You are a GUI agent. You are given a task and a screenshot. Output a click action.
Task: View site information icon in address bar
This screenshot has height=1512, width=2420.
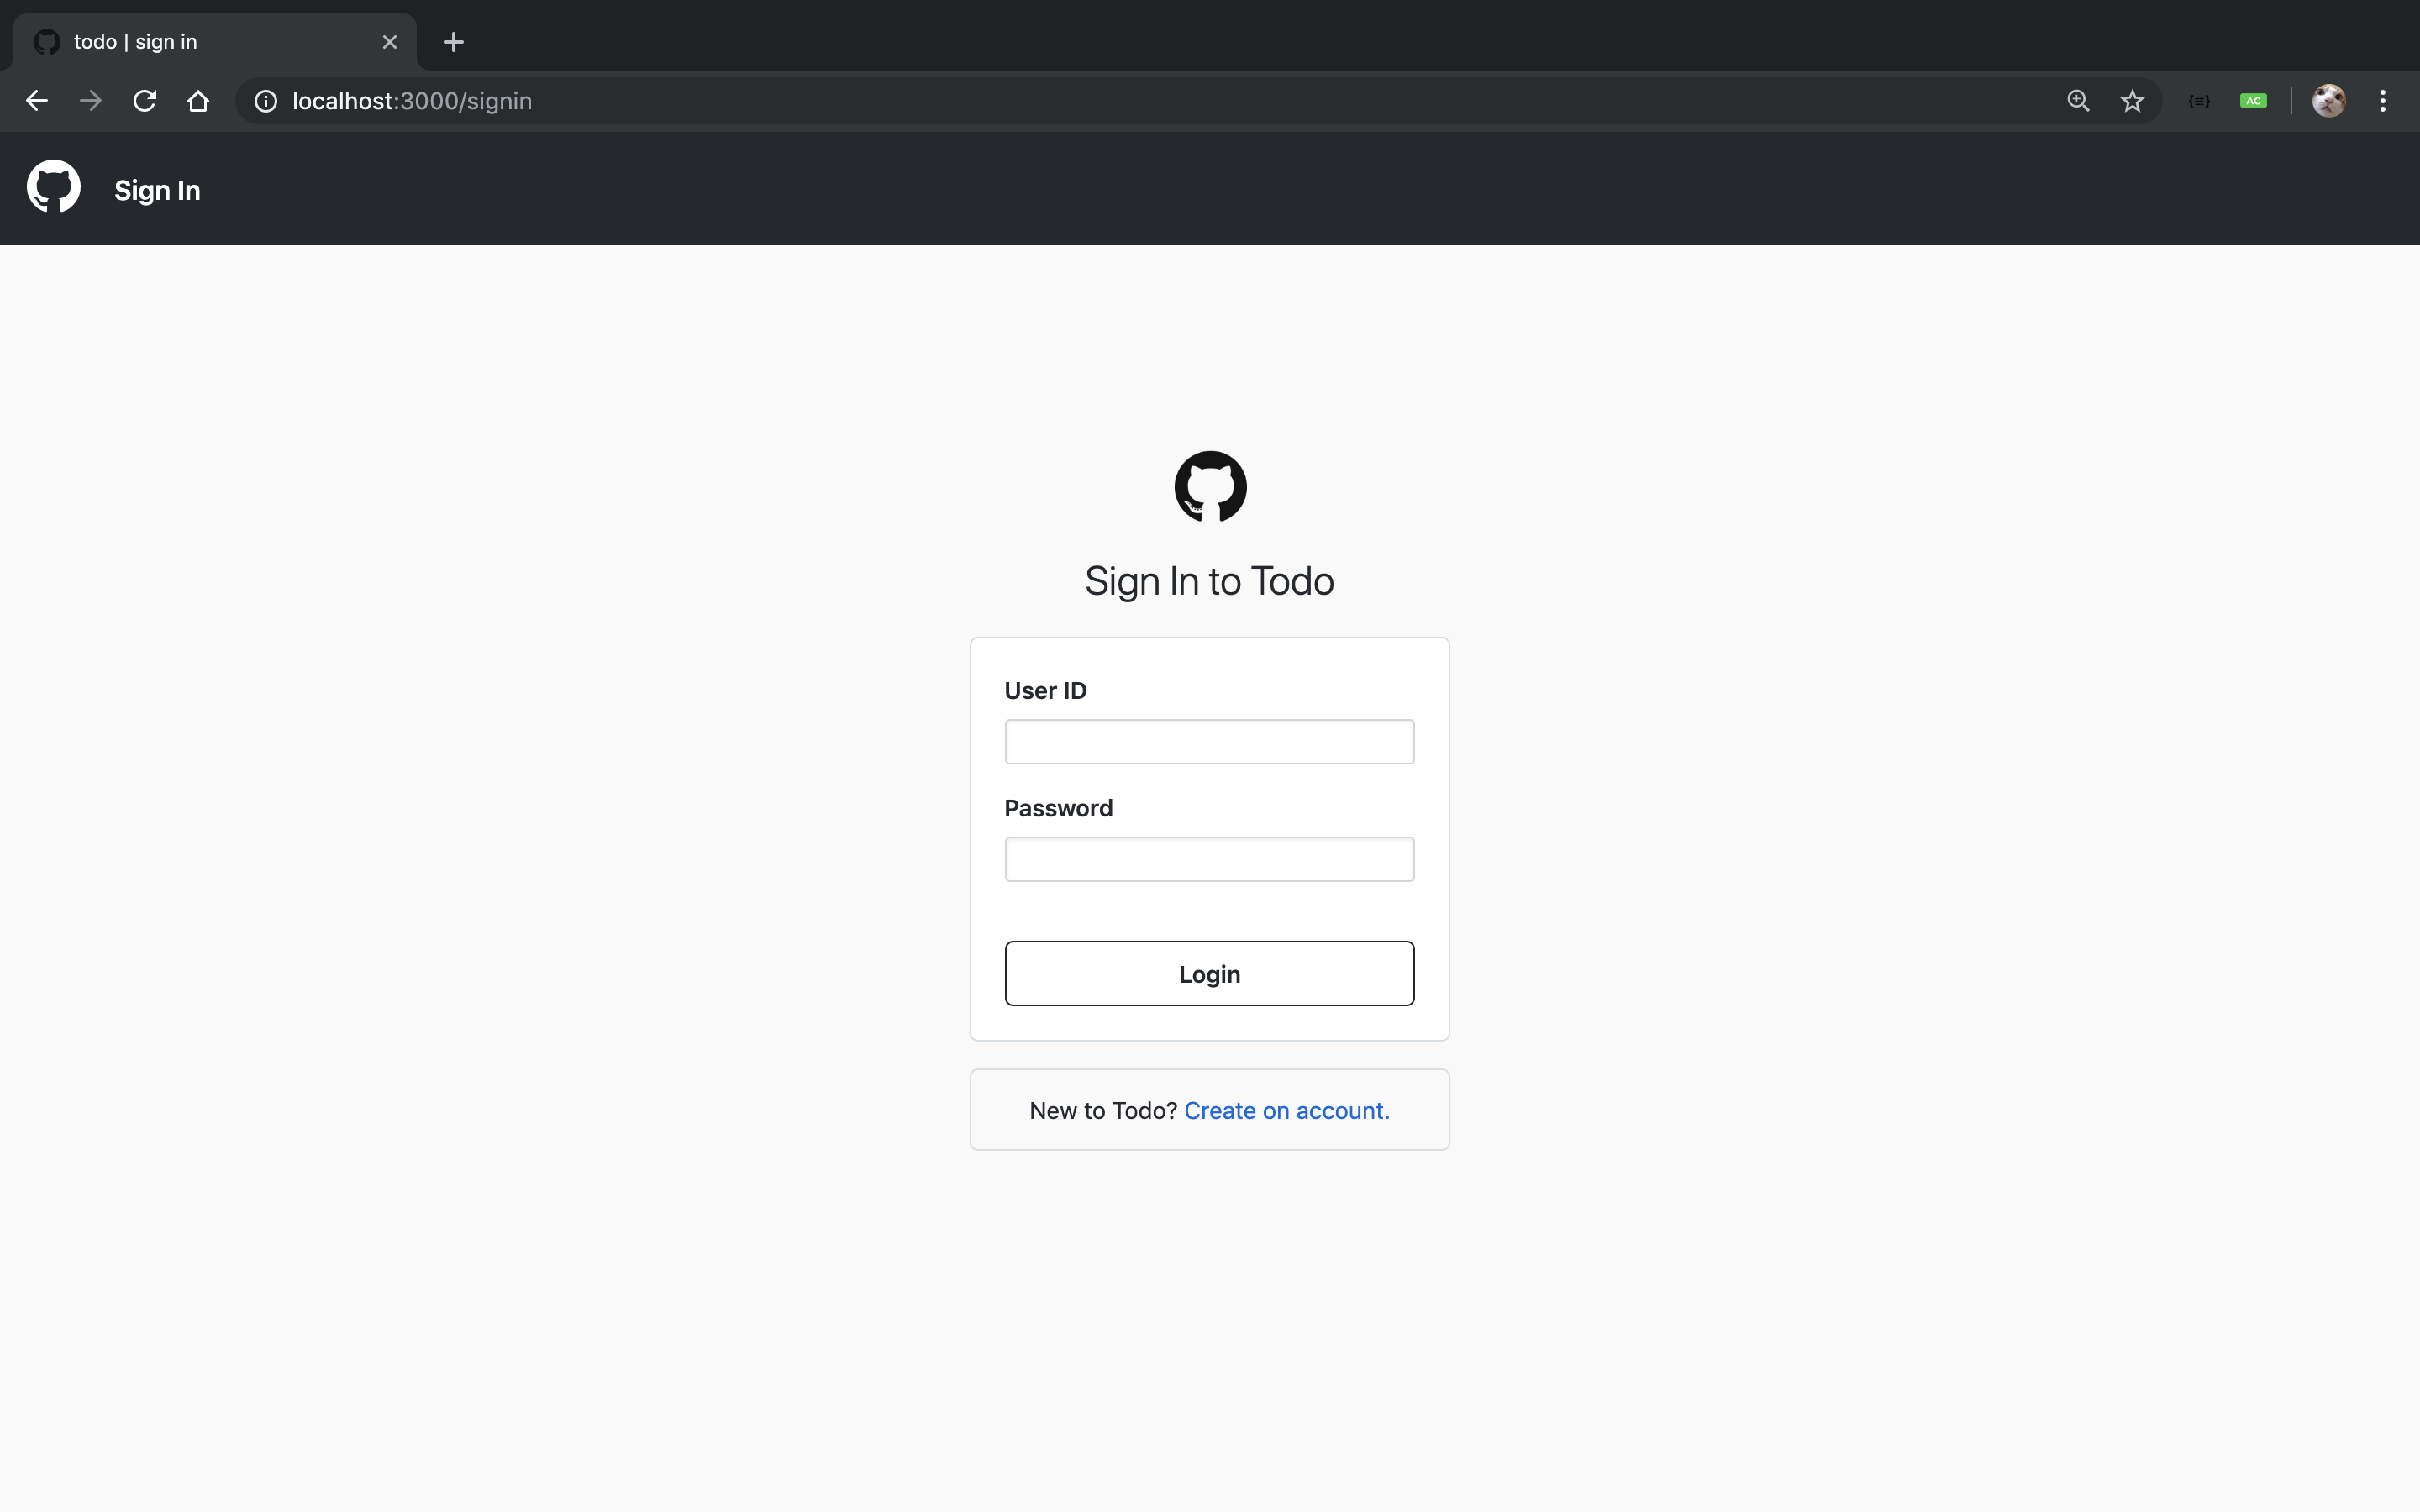(x=265, y=101)
